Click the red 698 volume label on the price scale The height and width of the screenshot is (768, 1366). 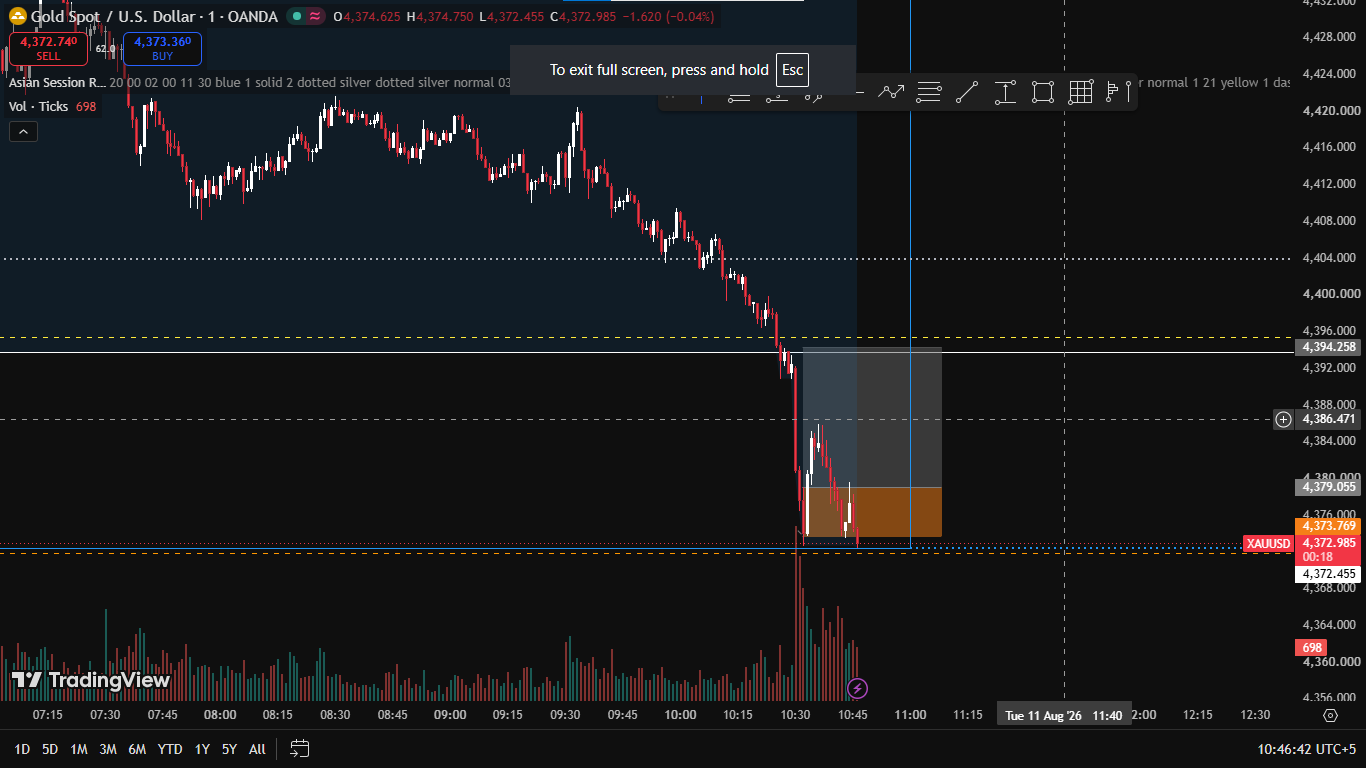point(1312,648)
